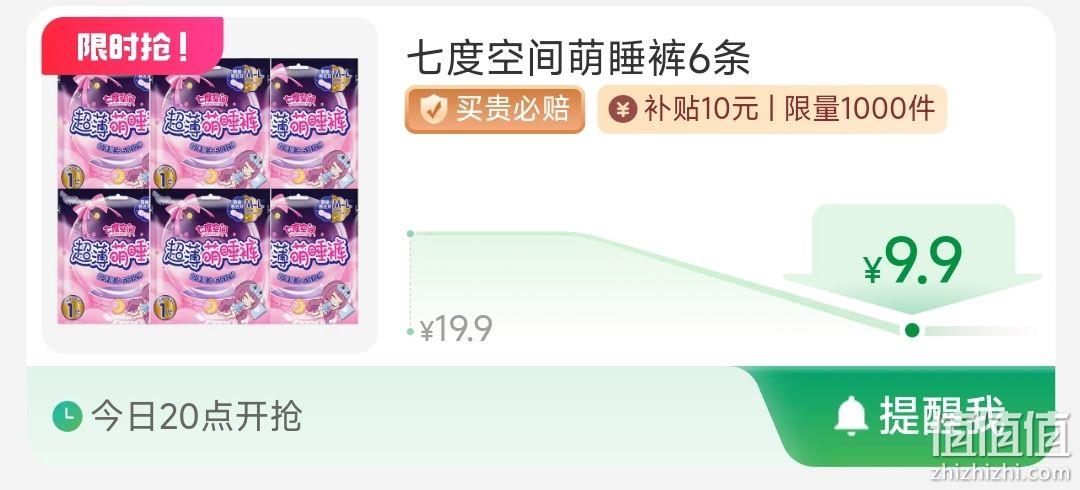Image resolution: width=1080 pixels, height=490 pixels.
Task: Click the 值值值 watermark logo
Action: pos(1000,434)
